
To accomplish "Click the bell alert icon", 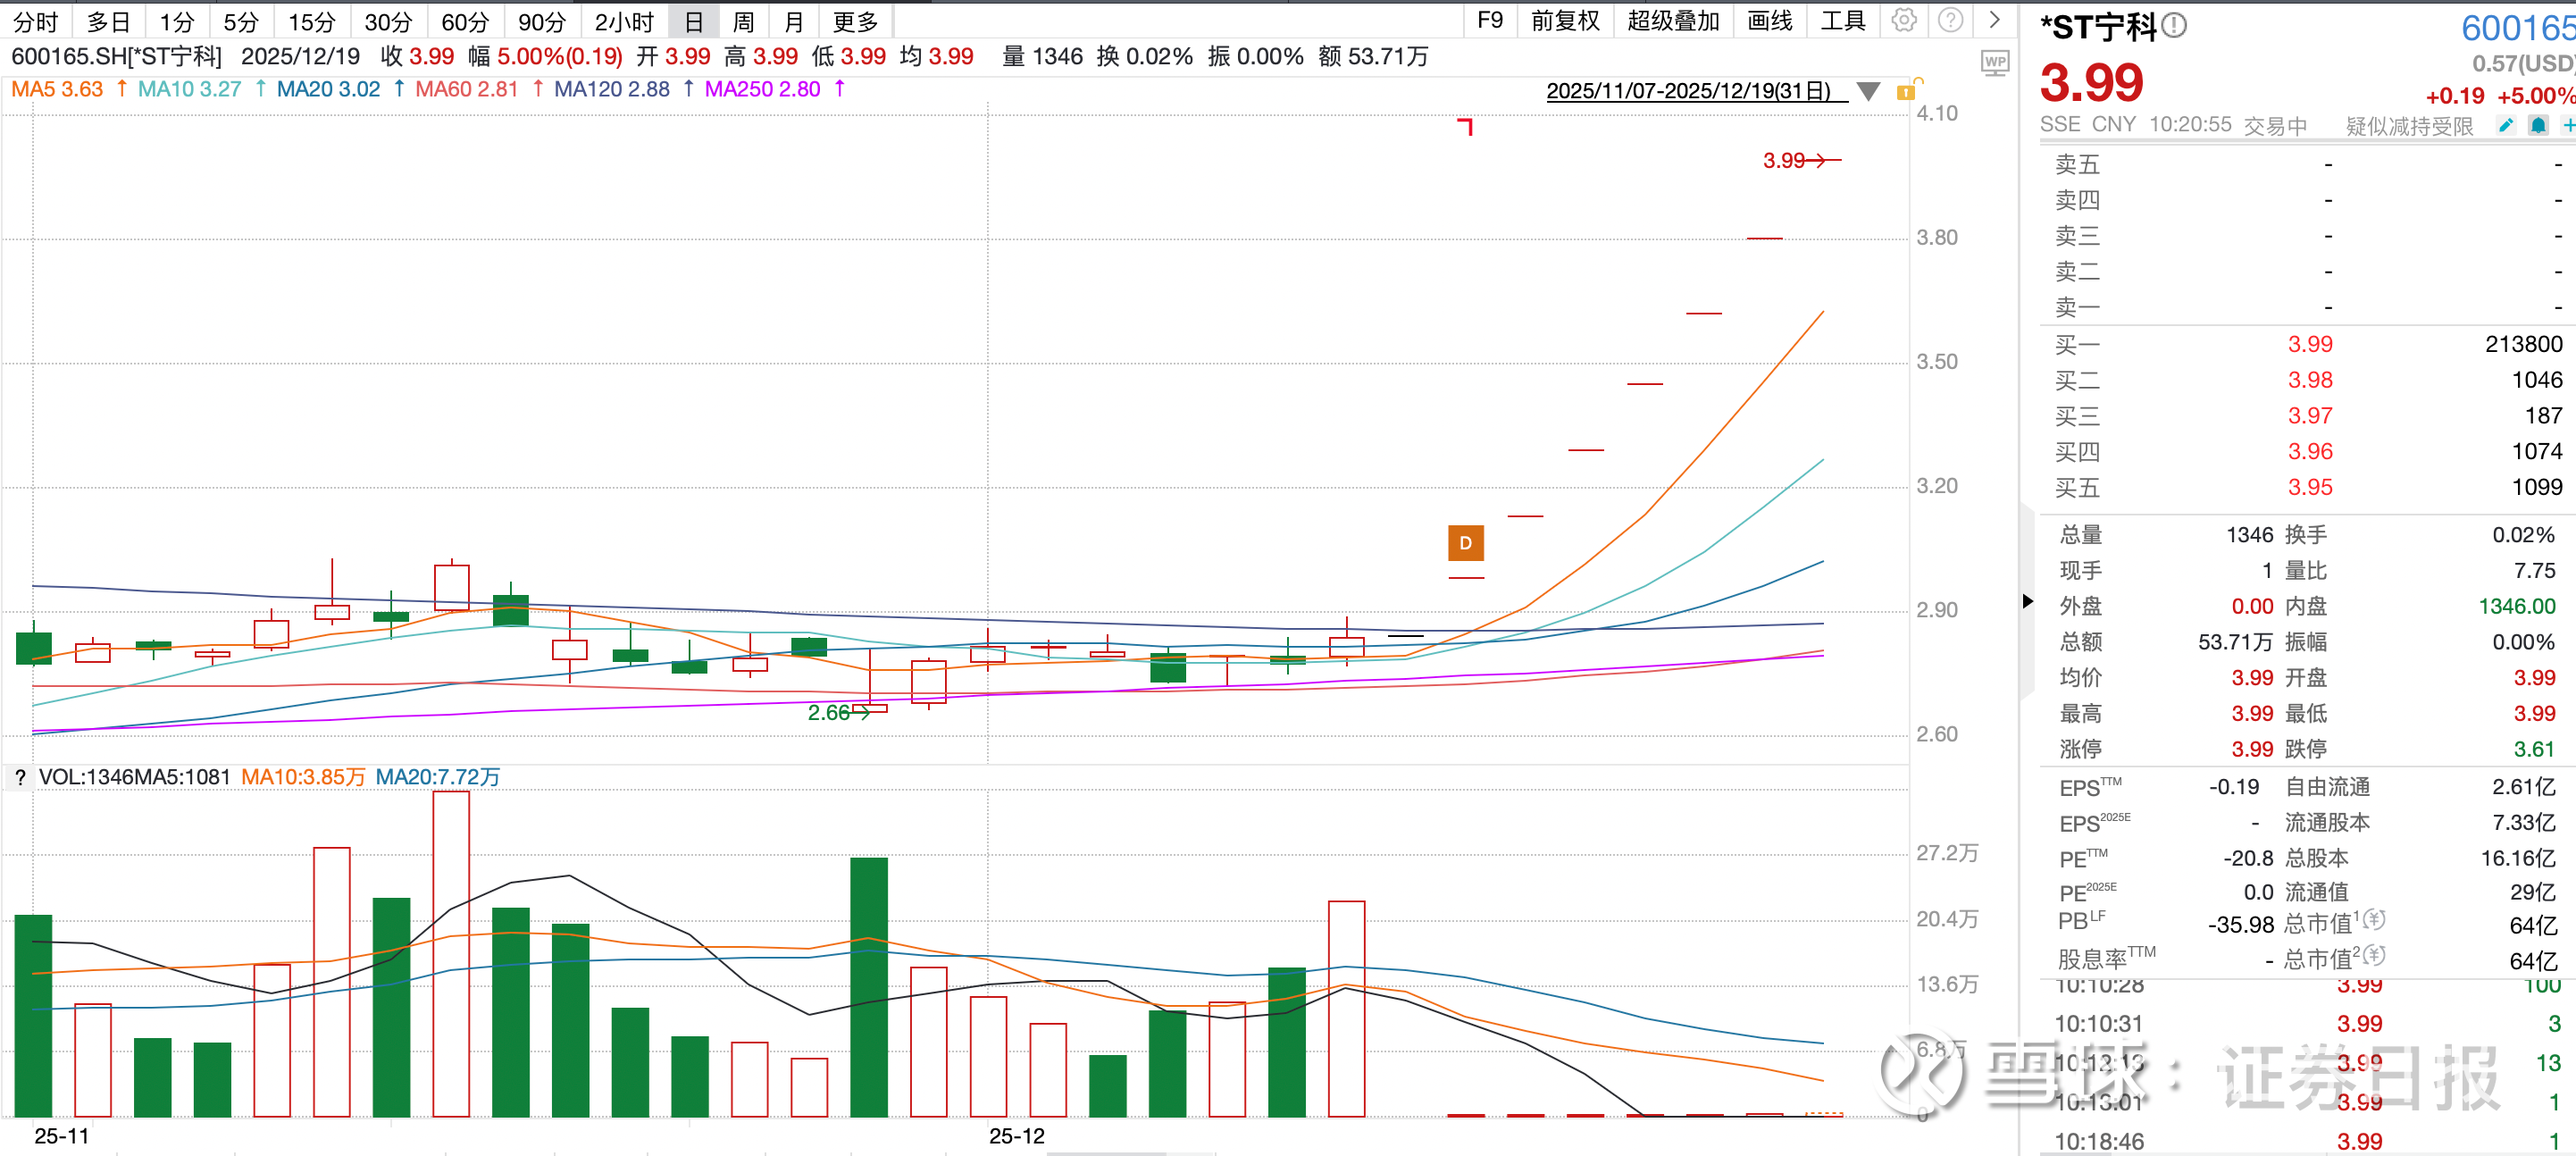I will [2538, 125].
